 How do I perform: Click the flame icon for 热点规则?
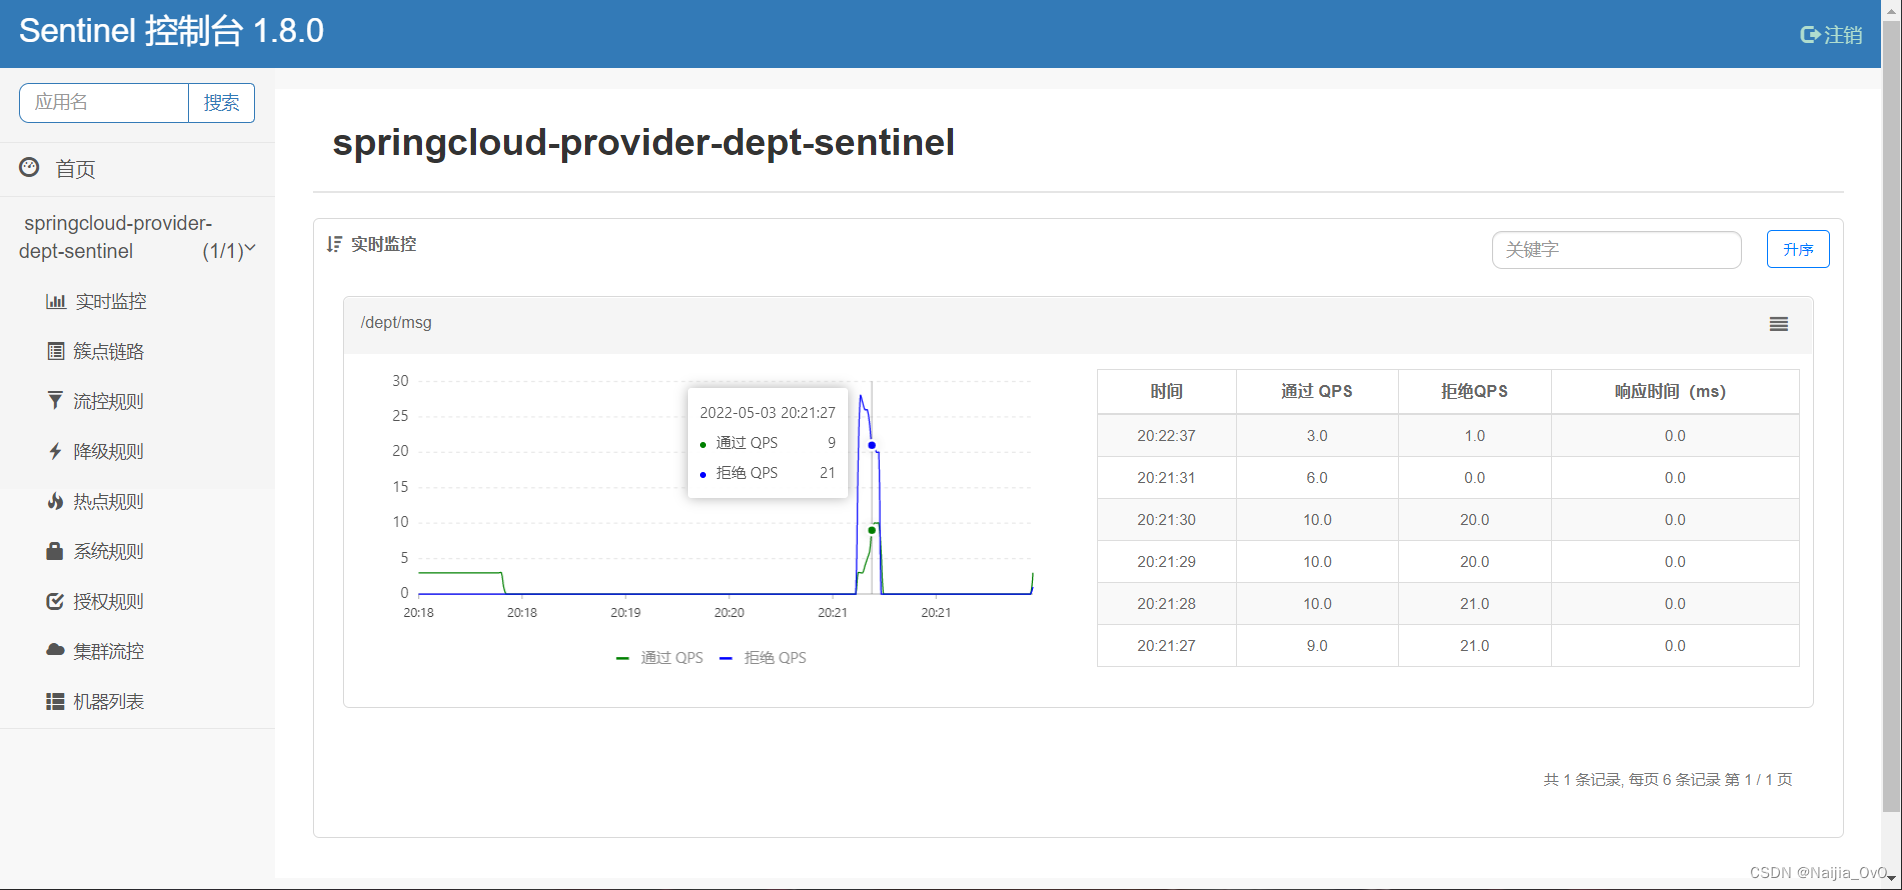[55, 501]
